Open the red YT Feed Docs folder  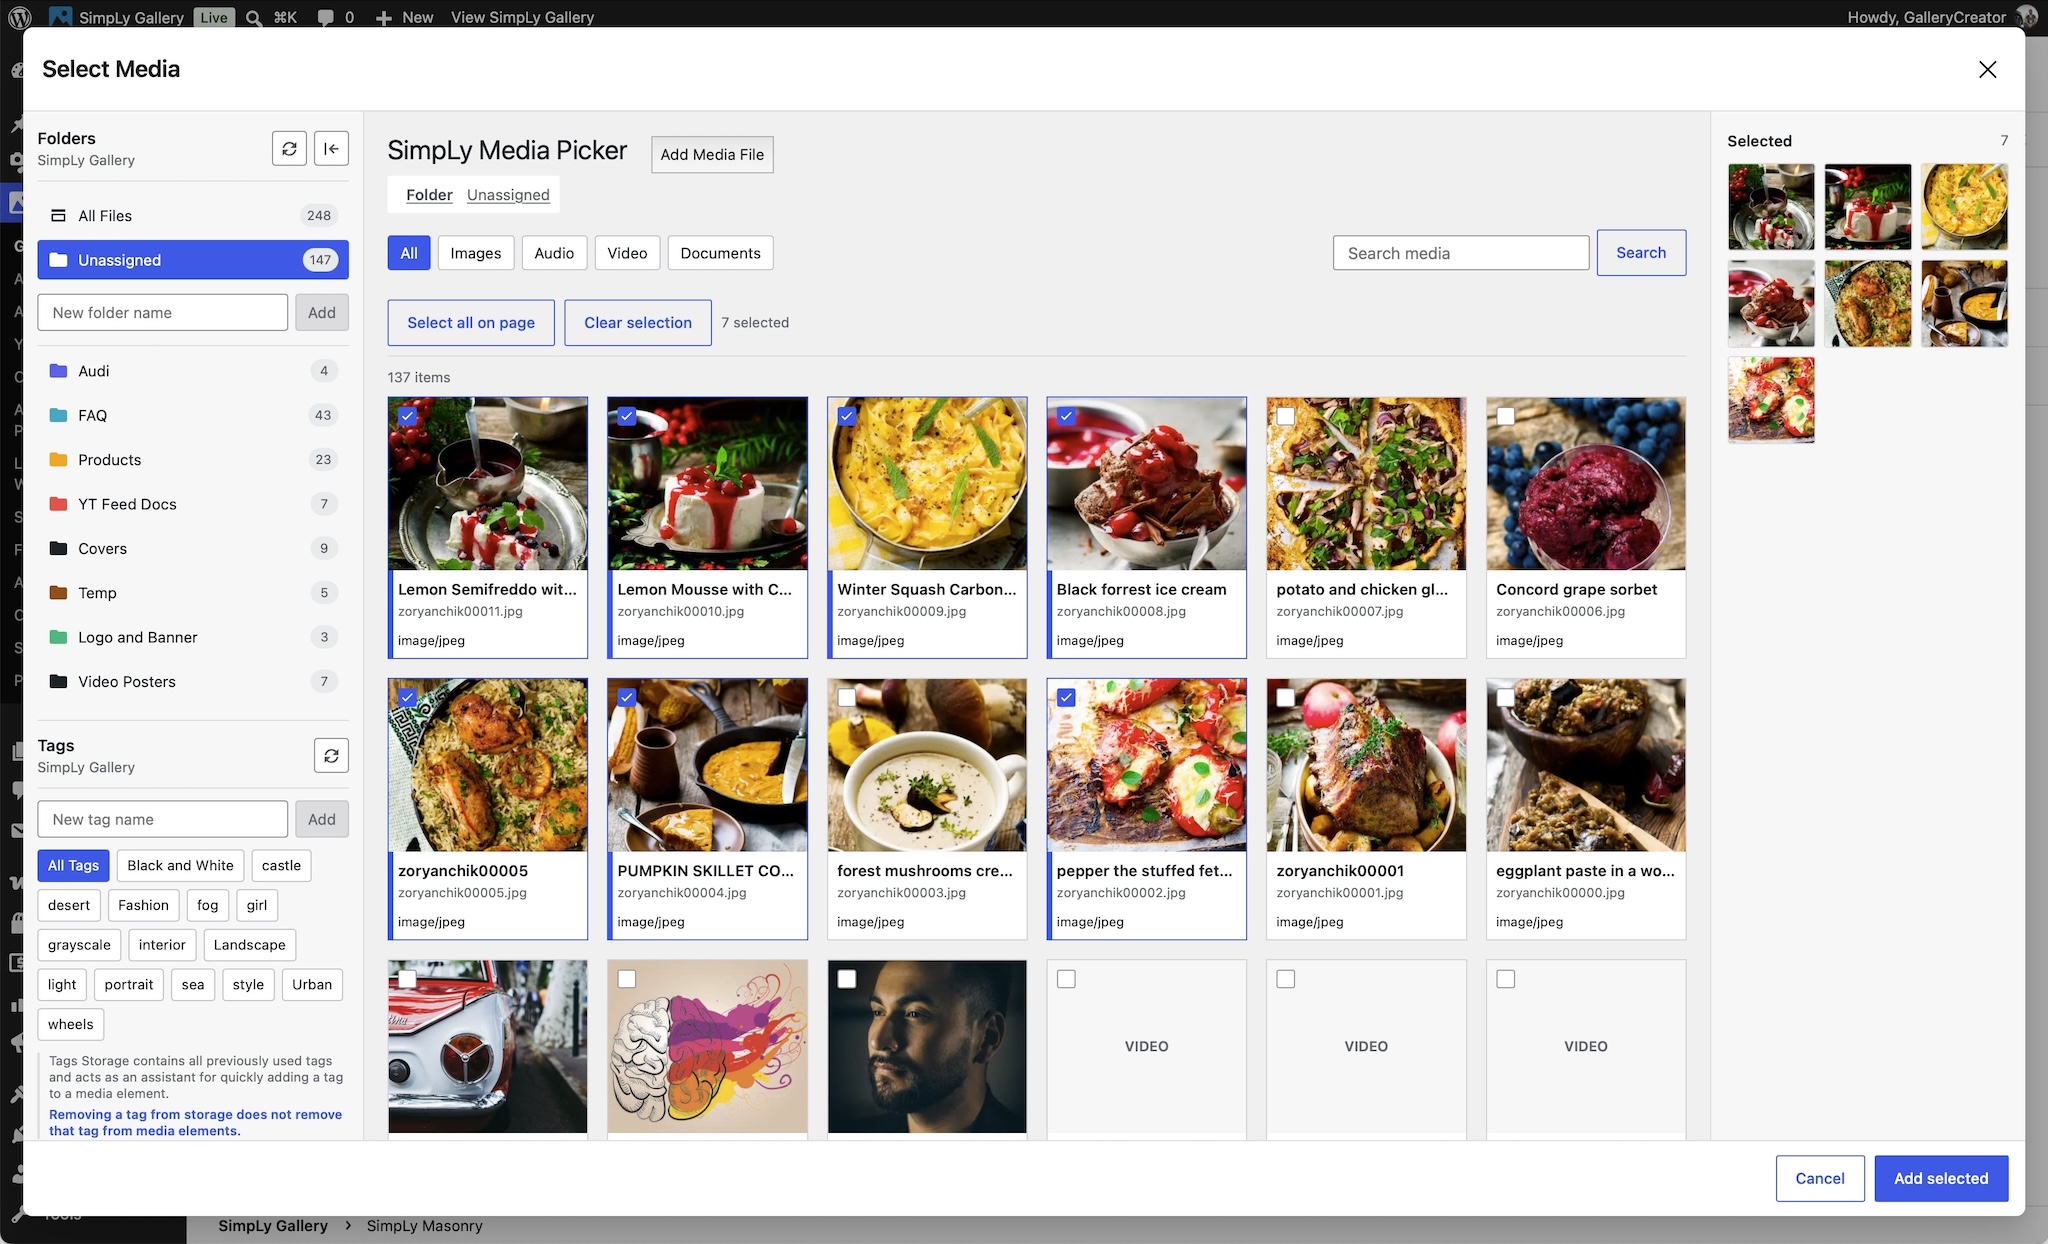coord(58,504)
